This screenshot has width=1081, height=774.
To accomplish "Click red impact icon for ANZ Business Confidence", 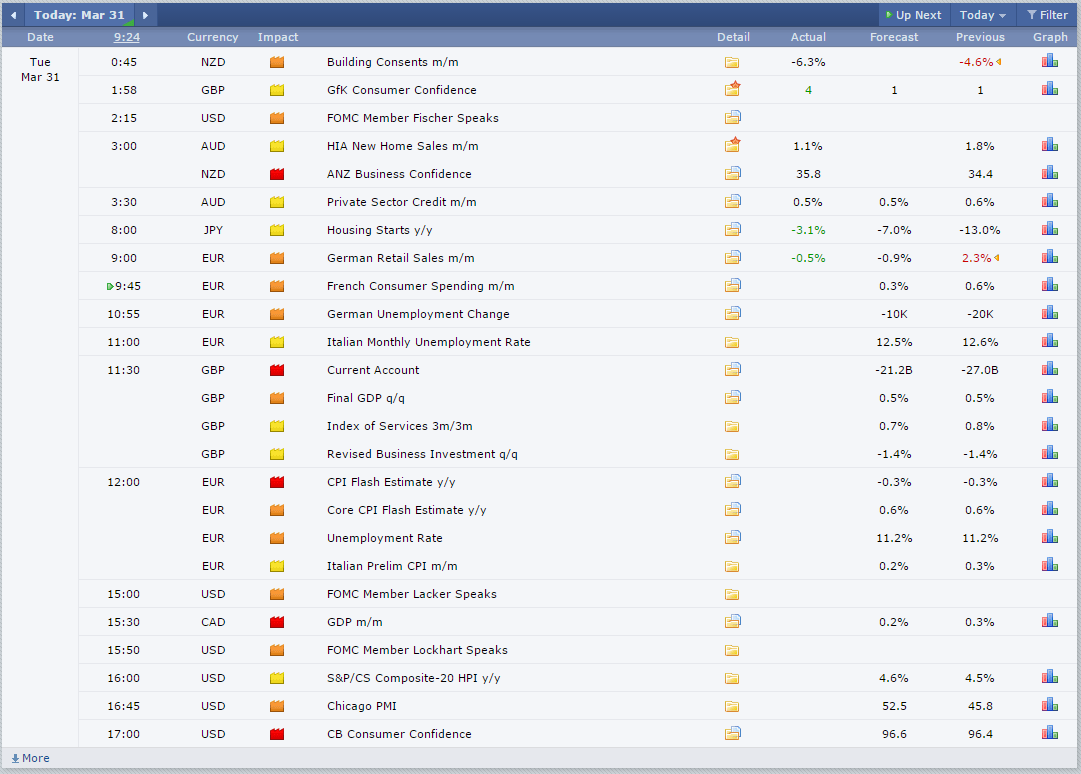I will click(277, 174).
